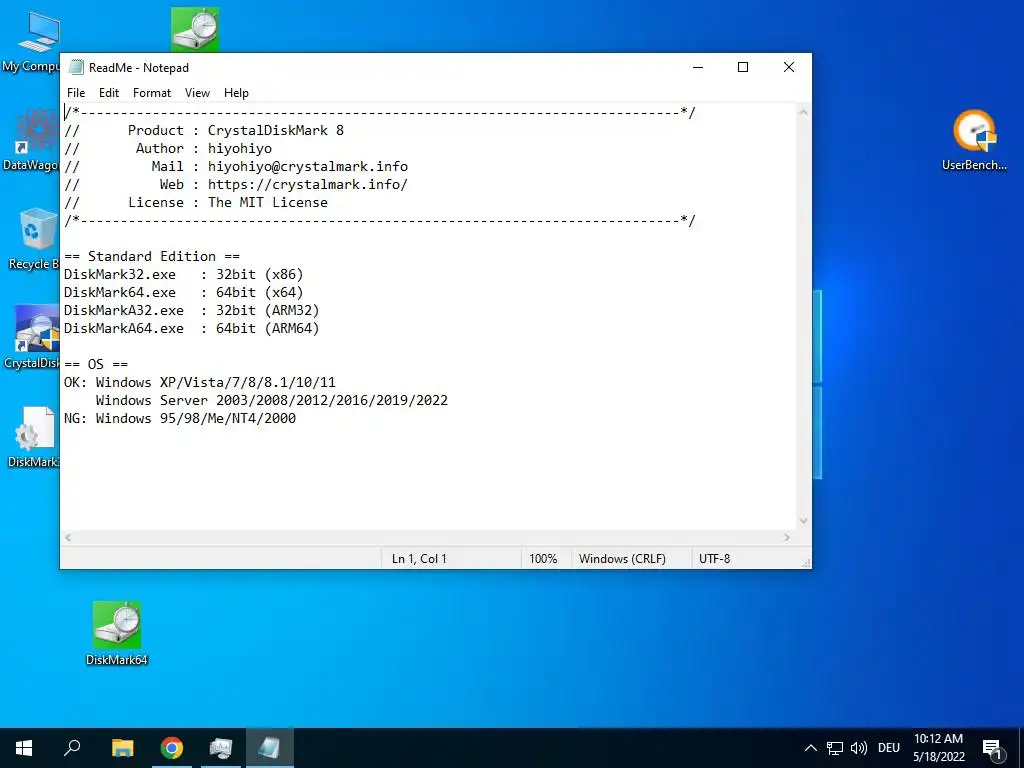Click on the == OS == heading
The image size is (1024, 768).
96,364
